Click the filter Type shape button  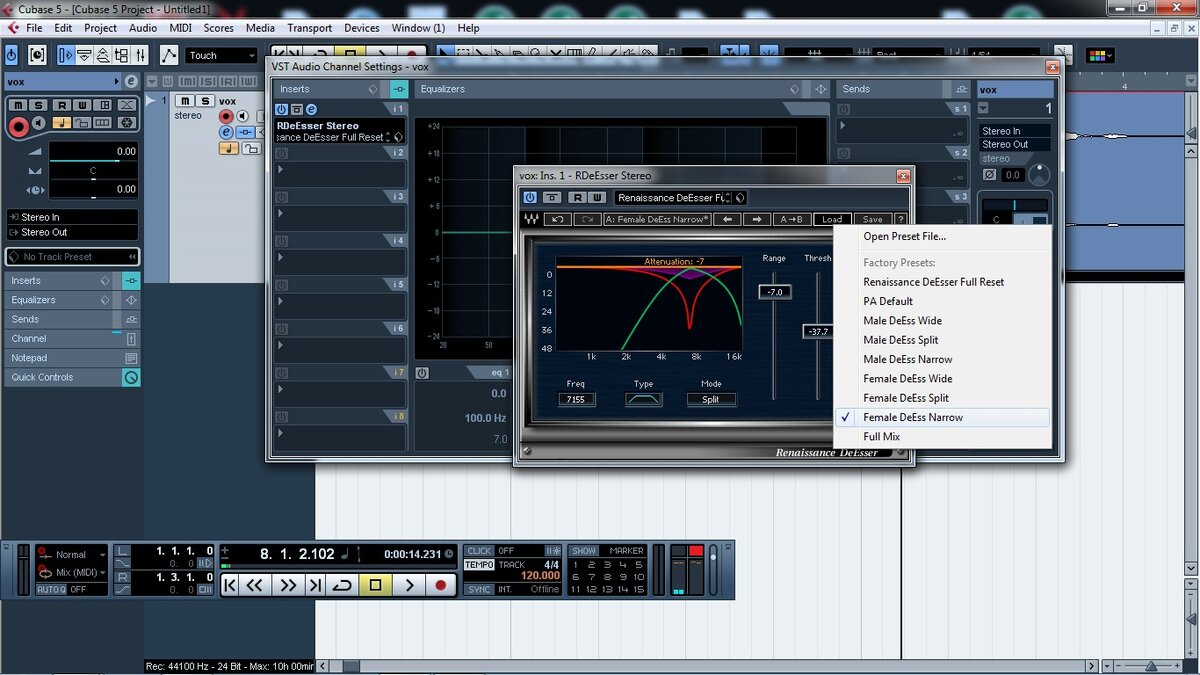pos(643,399)
